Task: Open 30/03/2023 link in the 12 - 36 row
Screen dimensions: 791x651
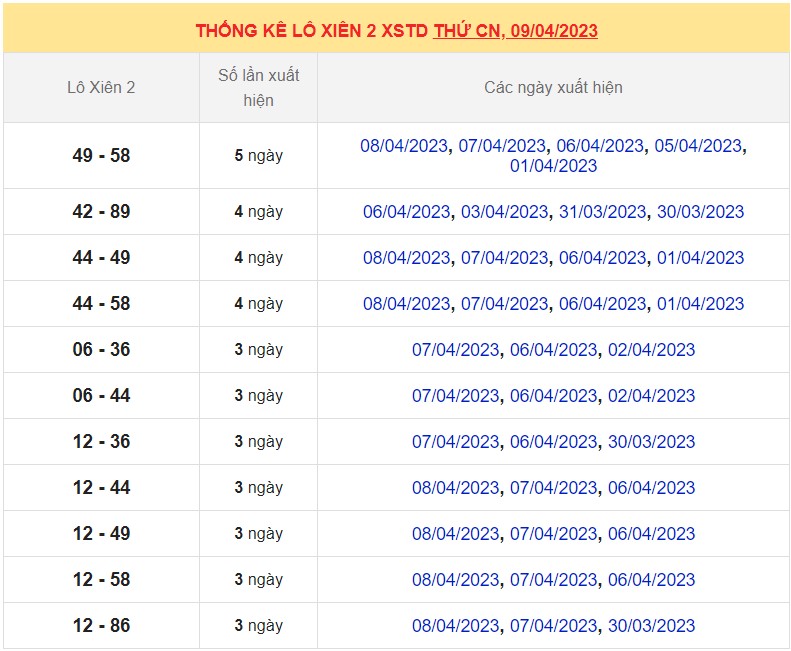Action: (x=651, y=442)
